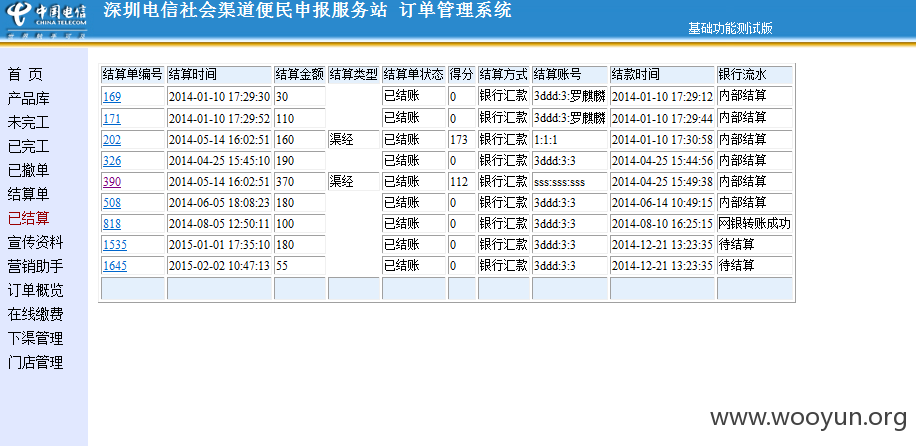The height and width of the screenshot is (446, 916).
Task: Open settlement order 171
Action: pyautogui.click(x=112, y=119)
